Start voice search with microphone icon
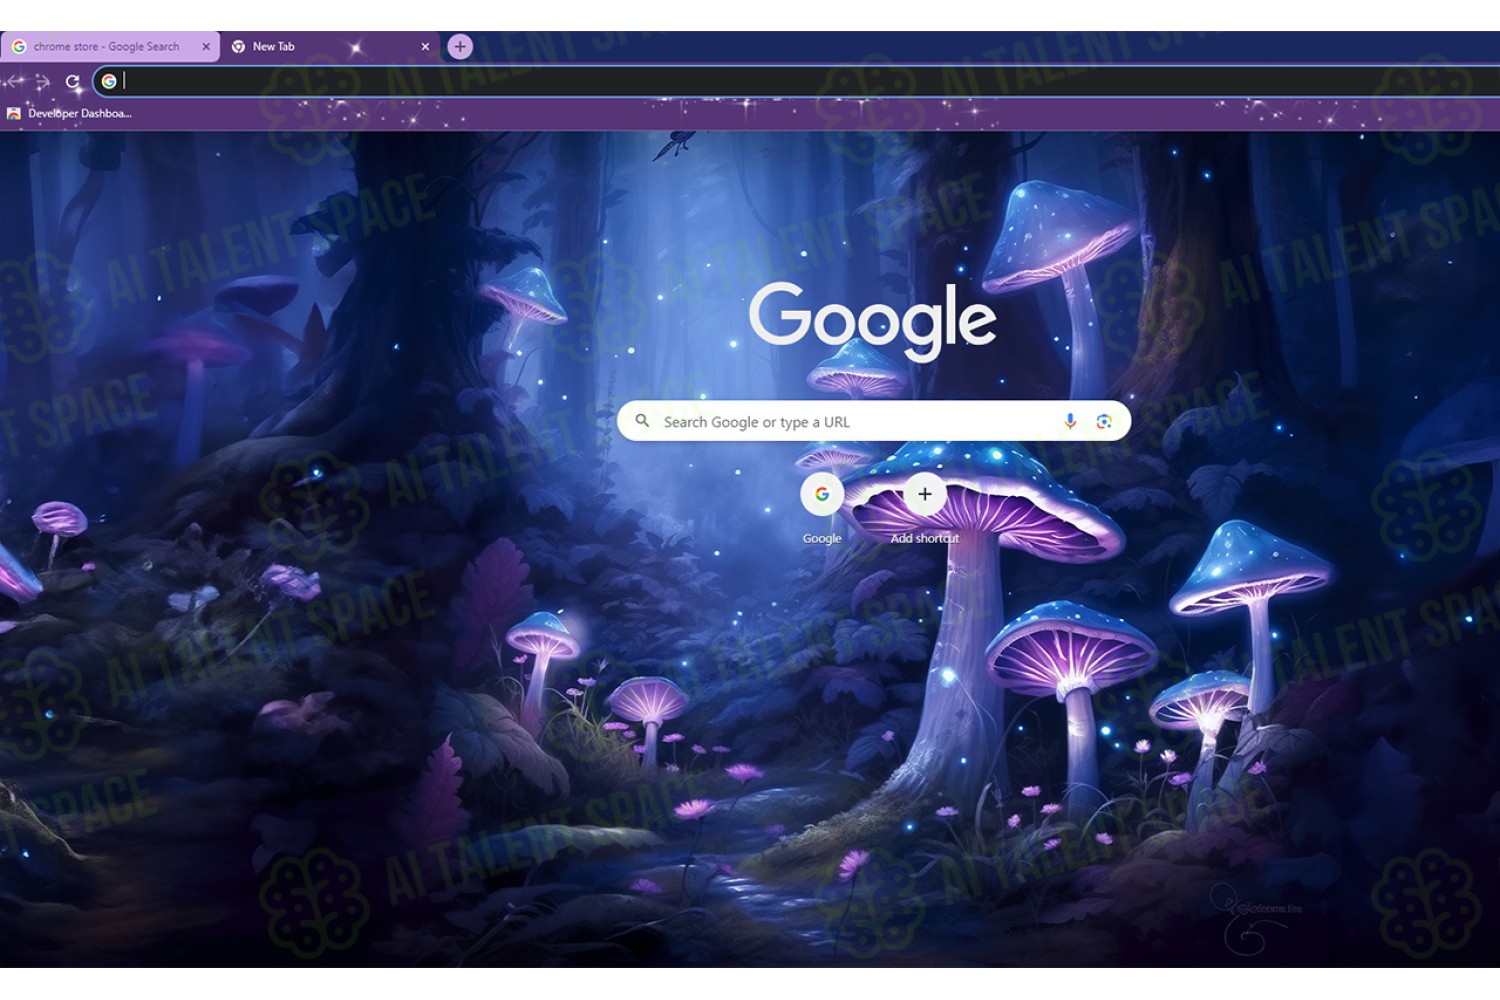Image resolution: width=1500 pixels, height=1000 pixels. (1070, 421)
